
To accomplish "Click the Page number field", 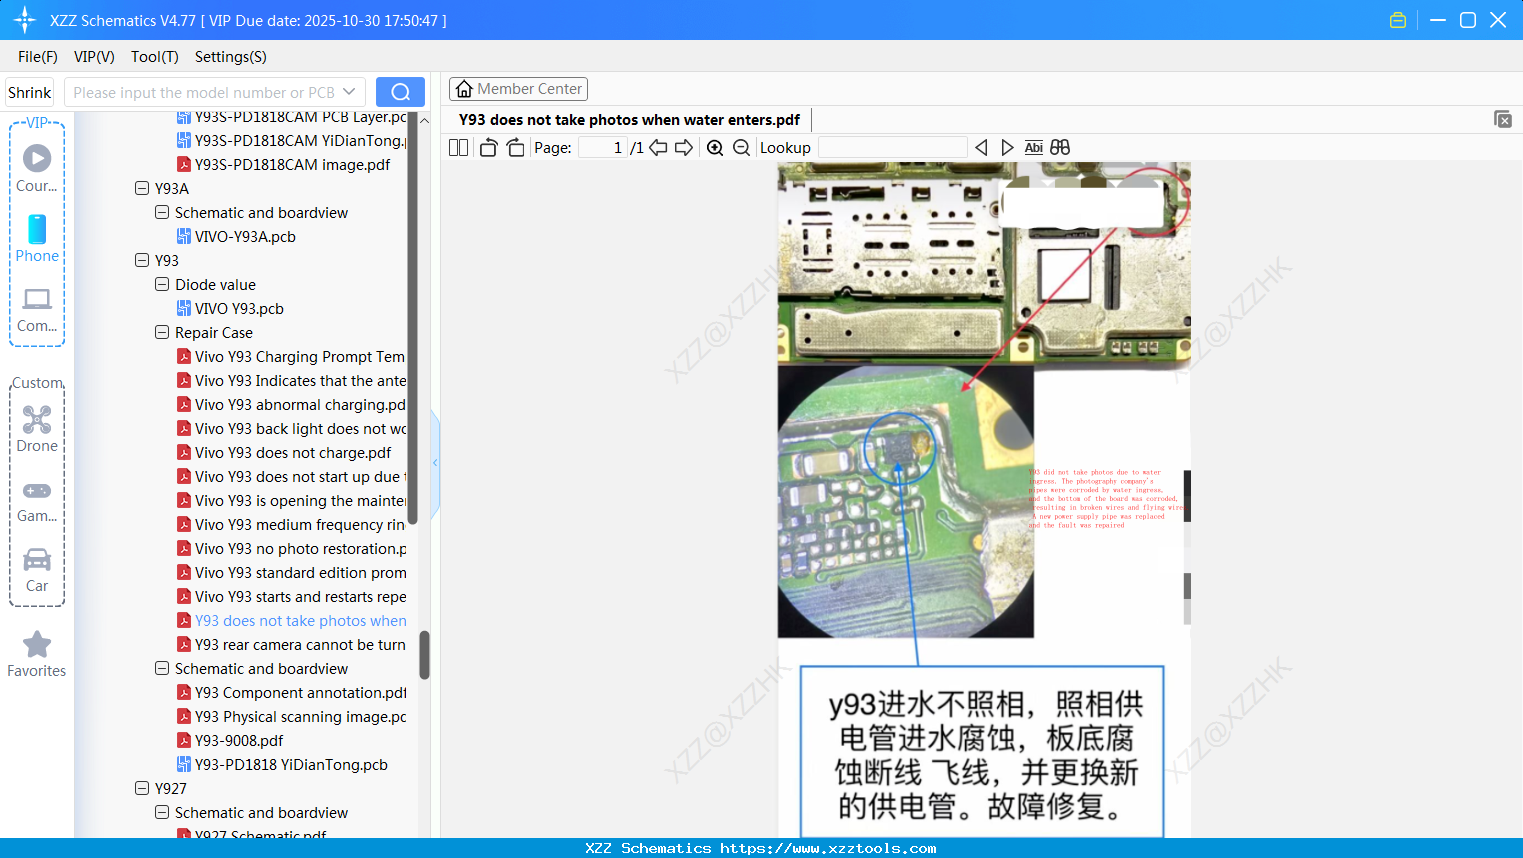I will click(x=603, y=148).
